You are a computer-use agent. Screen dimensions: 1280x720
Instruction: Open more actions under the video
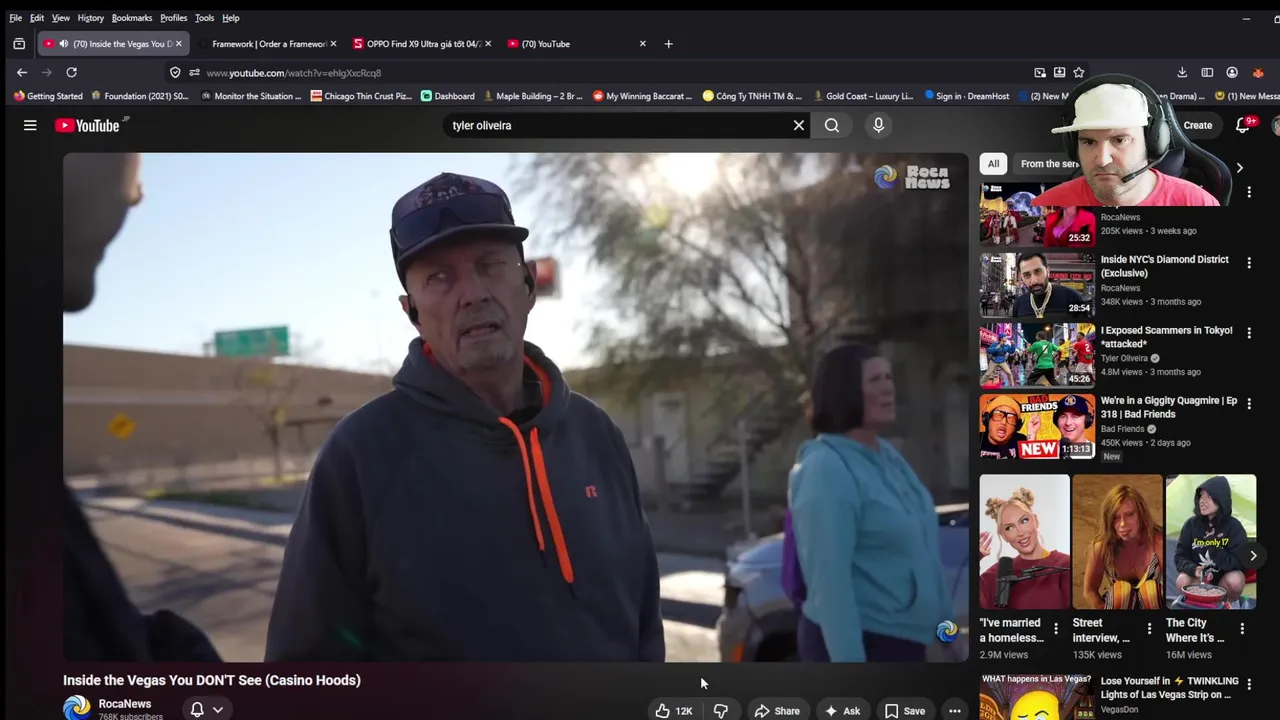[955, 711]
